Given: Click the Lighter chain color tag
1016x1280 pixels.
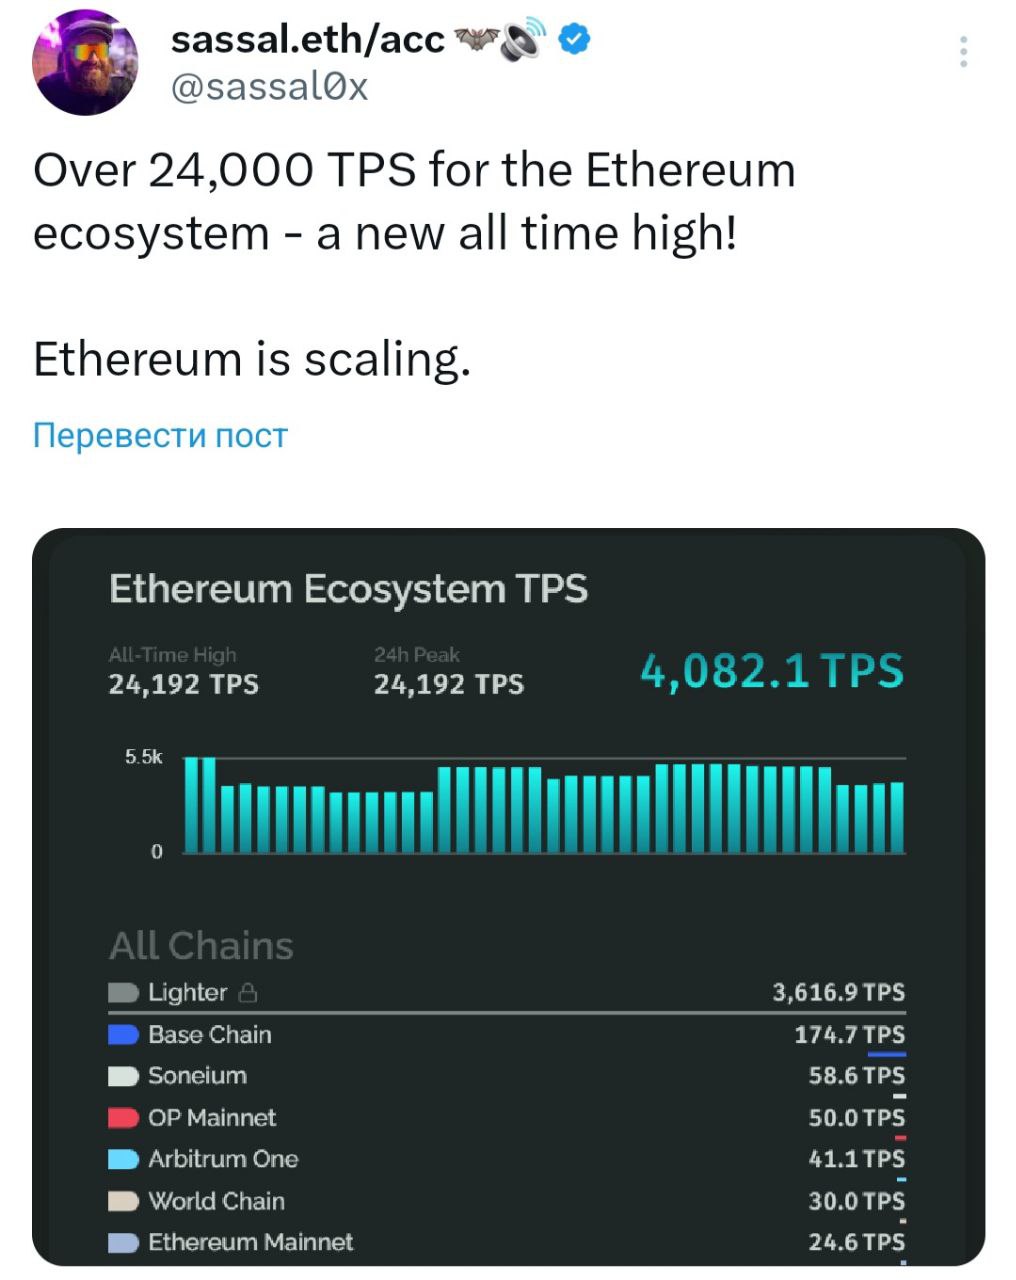Looking at the screenshot, I should 123,993.
